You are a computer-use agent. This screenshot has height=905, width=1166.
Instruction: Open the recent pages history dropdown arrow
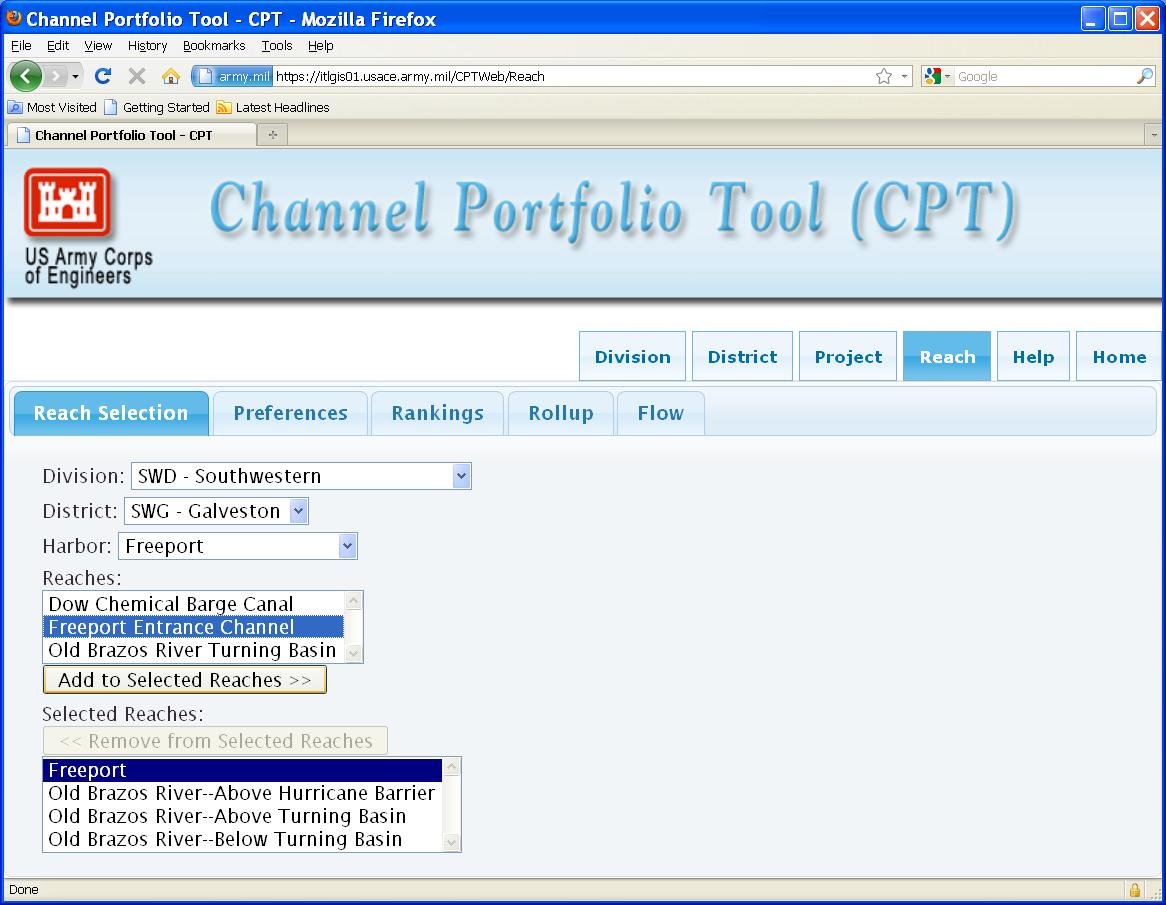pos(75,76)
